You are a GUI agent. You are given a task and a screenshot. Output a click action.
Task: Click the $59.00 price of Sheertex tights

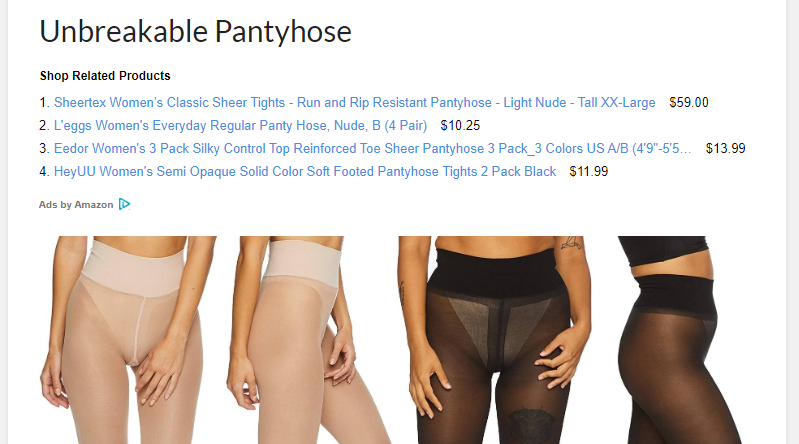pos(689,102)
